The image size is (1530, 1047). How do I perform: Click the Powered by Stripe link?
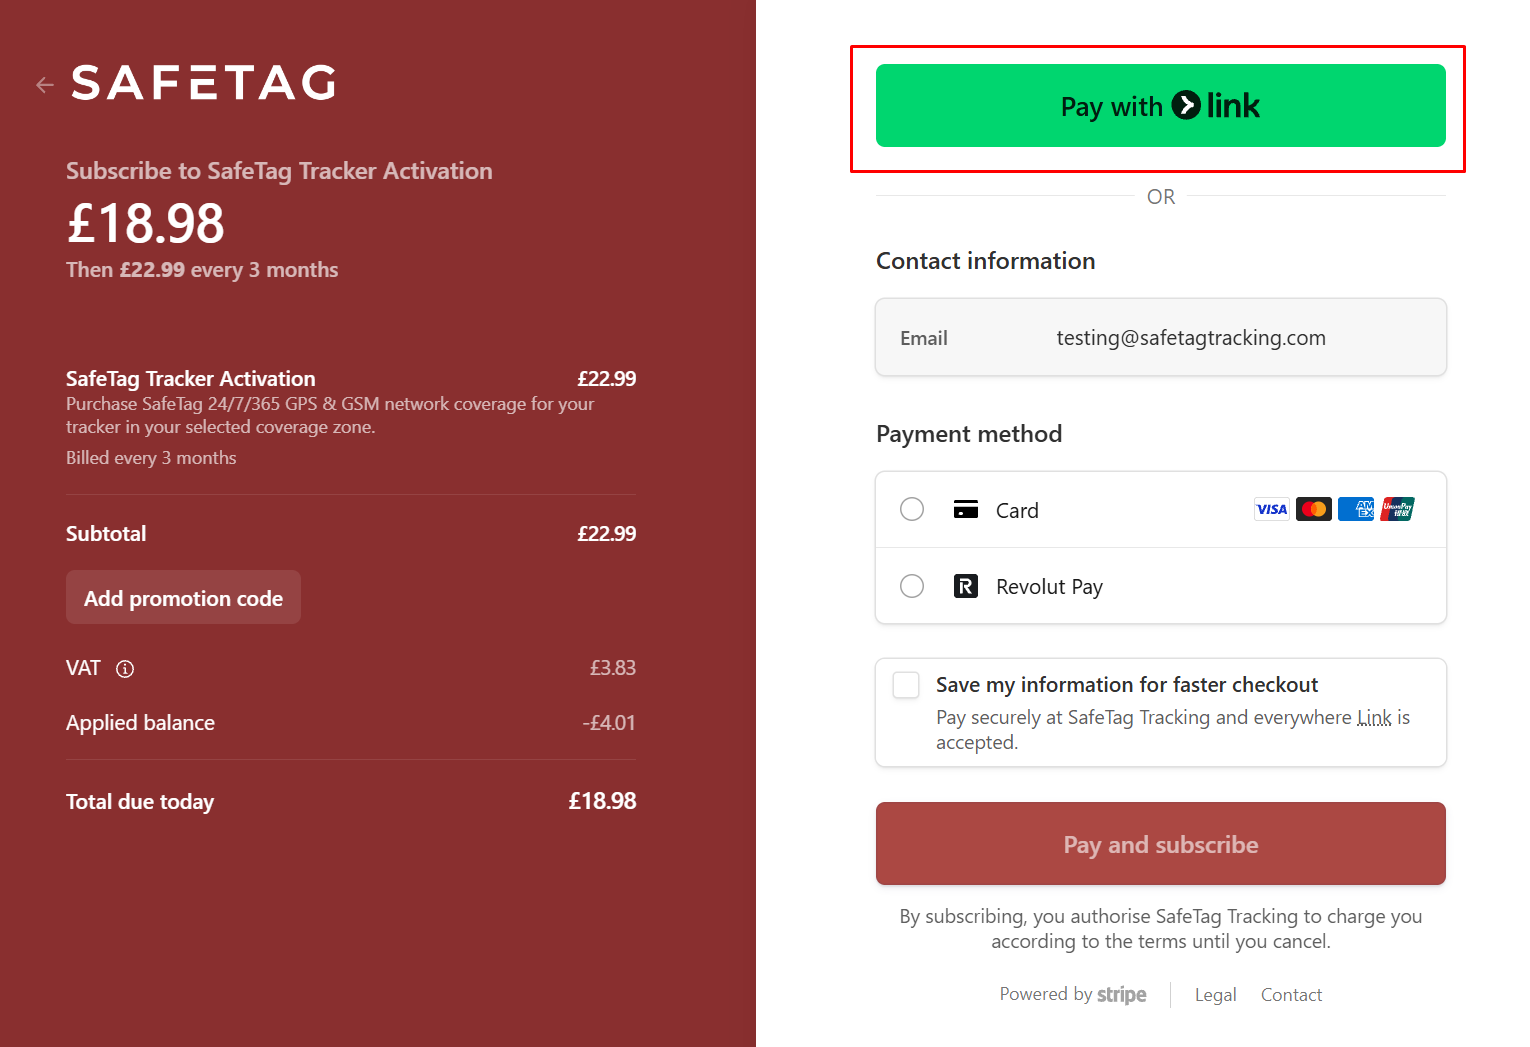pos(1073,995)
